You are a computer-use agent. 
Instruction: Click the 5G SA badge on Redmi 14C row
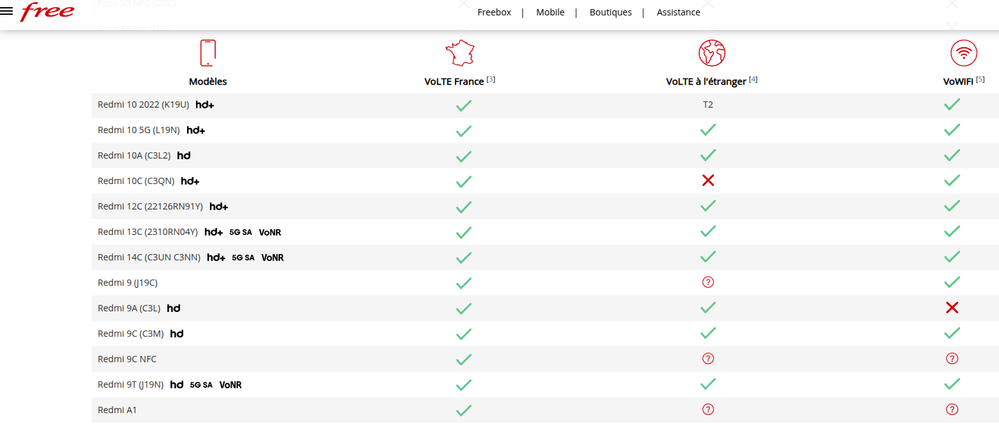coord(243,258)
